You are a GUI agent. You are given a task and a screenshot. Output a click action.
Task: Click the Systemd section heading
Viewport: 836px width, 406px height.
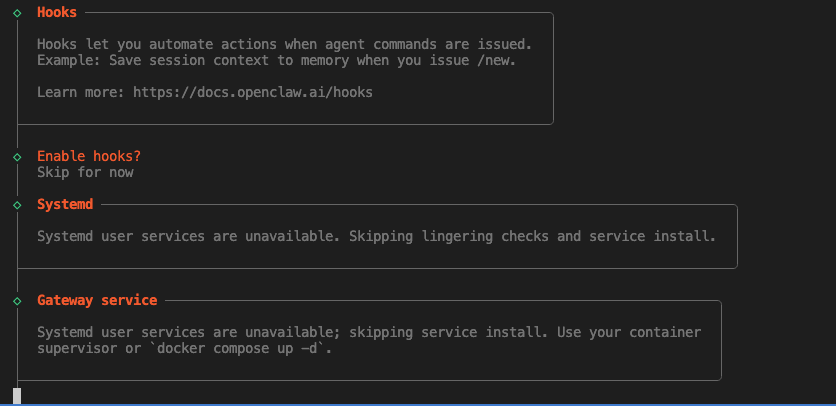(65, 205)
